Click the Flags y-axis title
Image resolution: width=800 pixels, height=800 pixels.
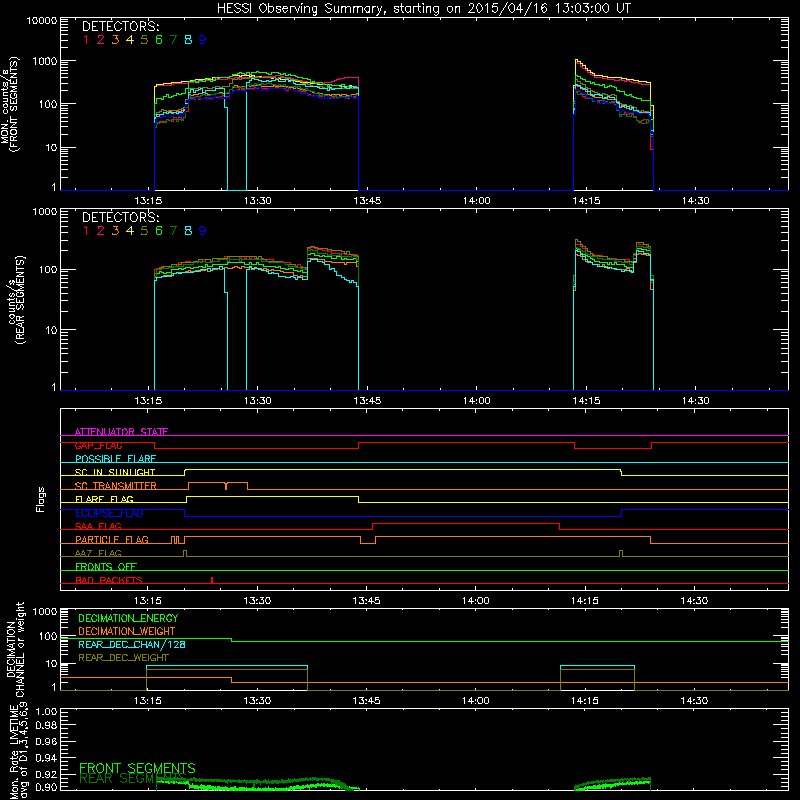click(41, 499)
